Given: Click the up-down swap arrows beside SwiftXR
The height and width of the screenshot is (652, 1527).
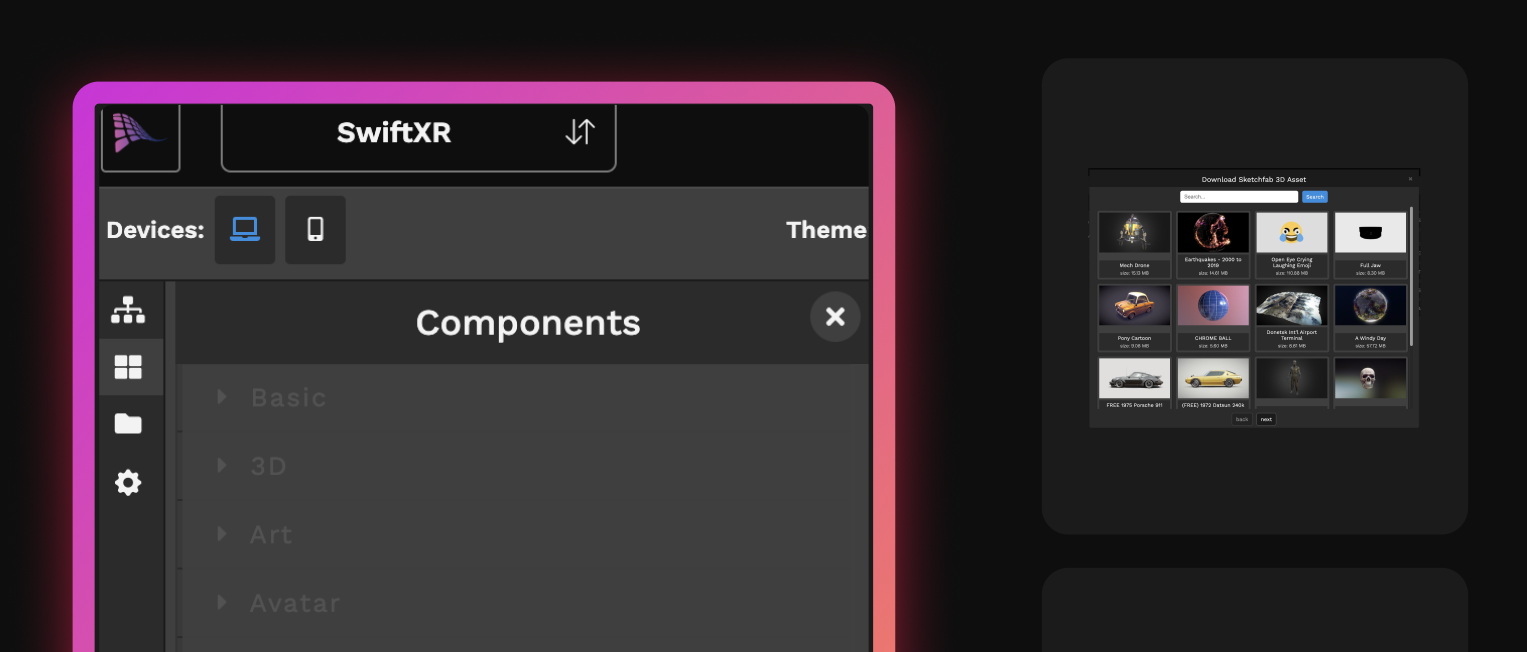Looking at the screenshot, I should (580, 132).
